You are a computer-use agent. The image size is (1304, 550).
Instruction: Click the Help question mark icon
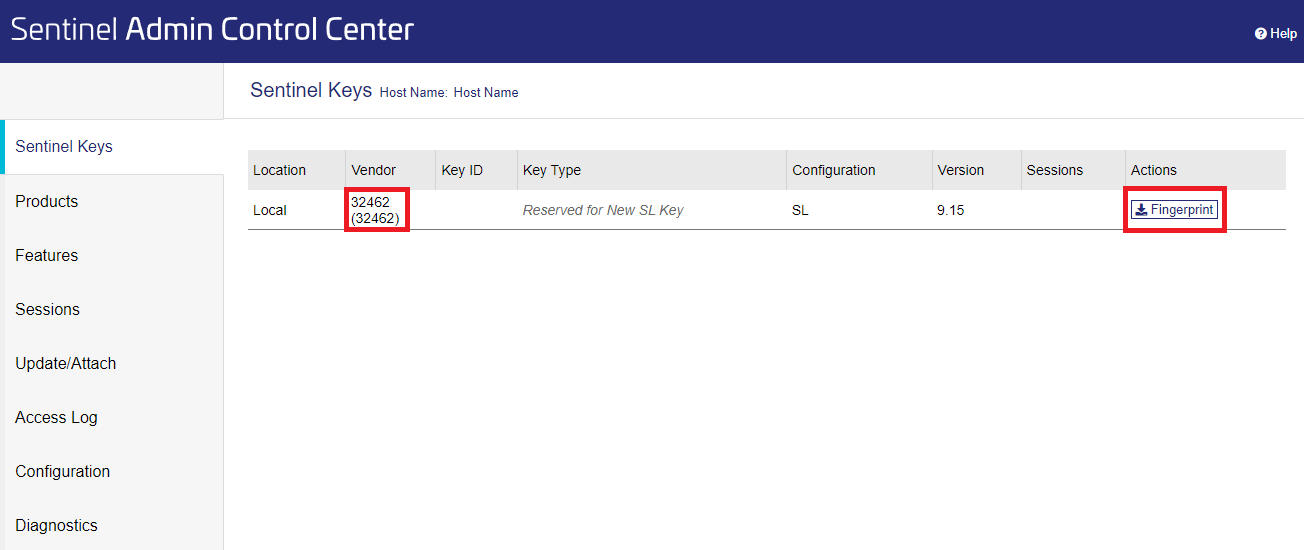point(1261,33)
